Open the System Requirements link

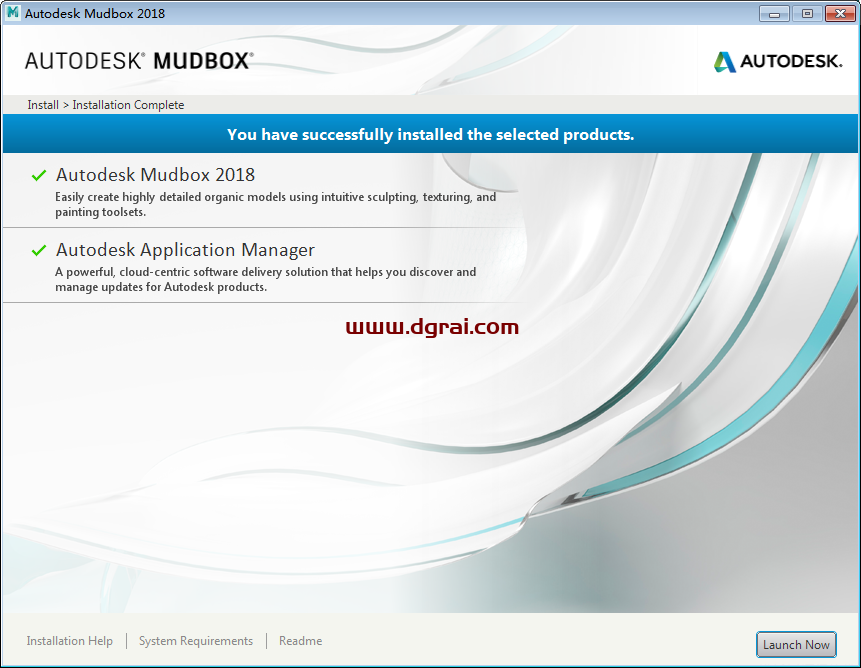[196, 641]
